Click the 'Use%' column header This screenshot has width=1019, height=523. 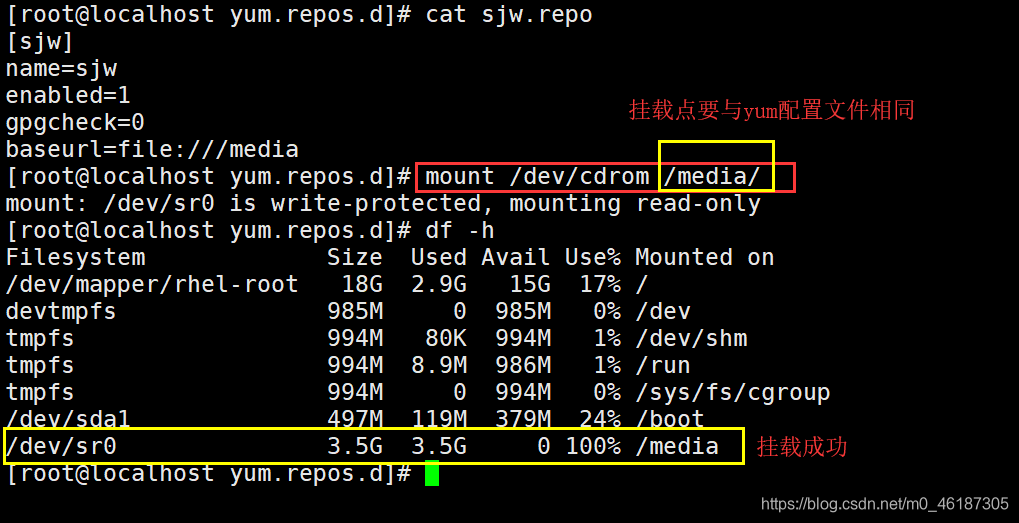point(593,258)
